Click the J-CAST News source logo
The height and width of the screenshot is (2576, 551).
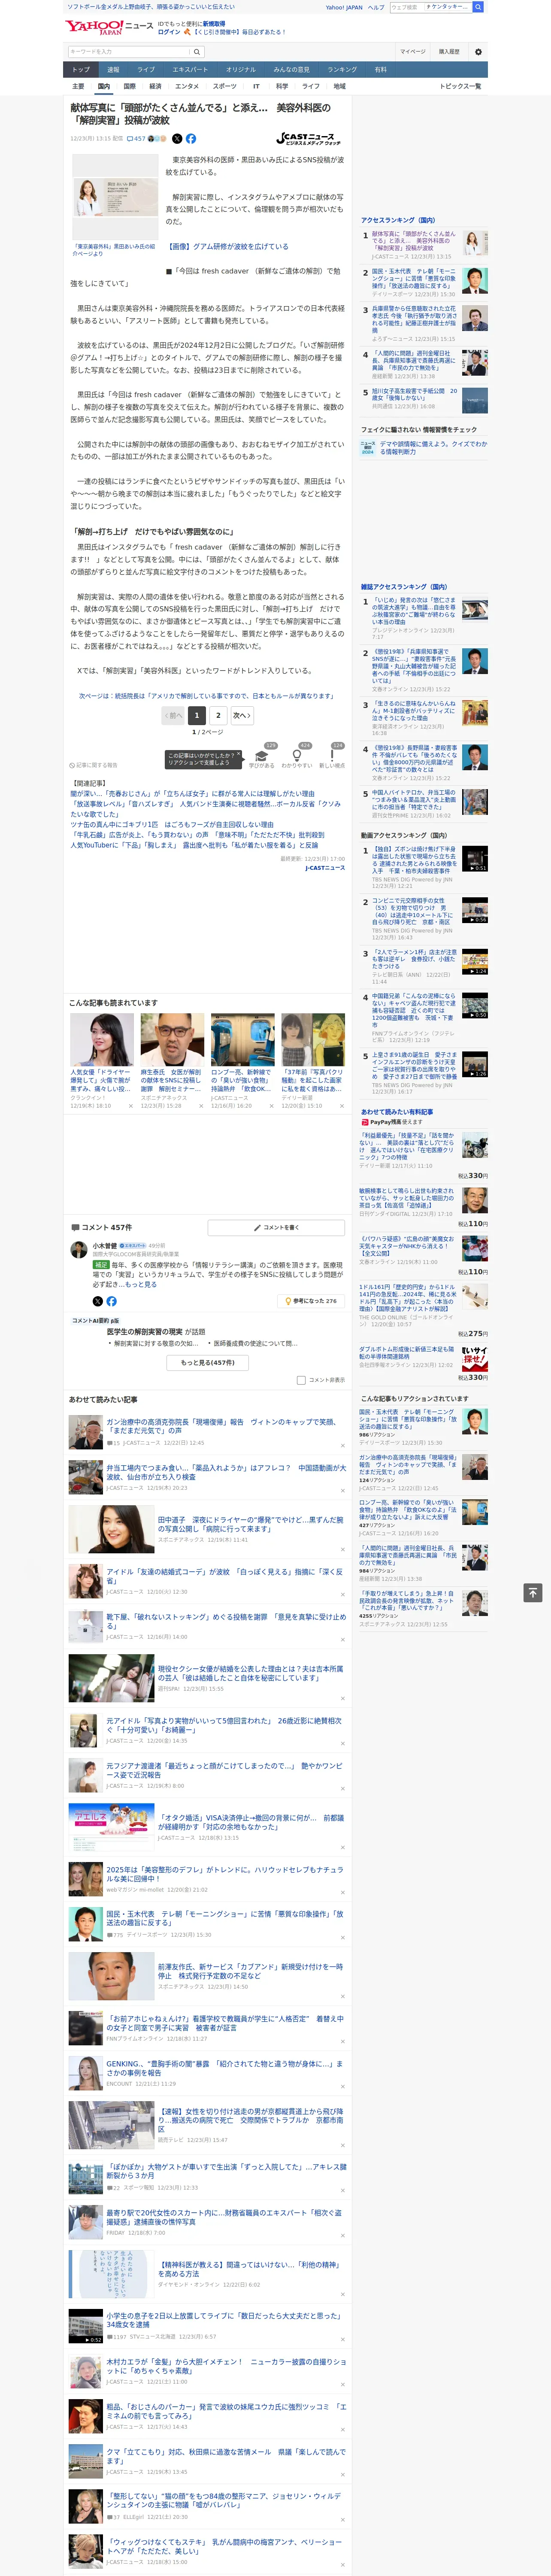pyautogui.click(x=310, y=139)
